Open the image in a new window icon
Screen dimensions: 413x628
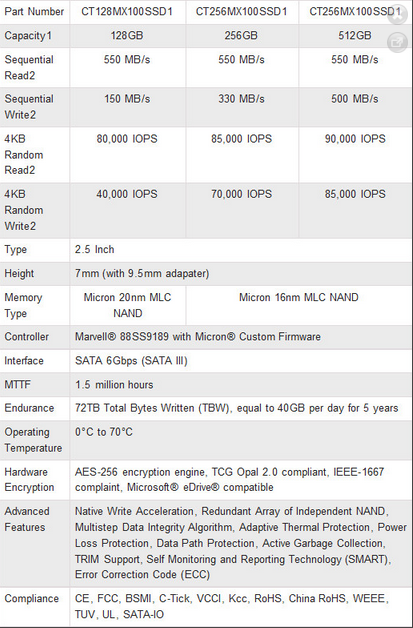(x=397, y=41)
